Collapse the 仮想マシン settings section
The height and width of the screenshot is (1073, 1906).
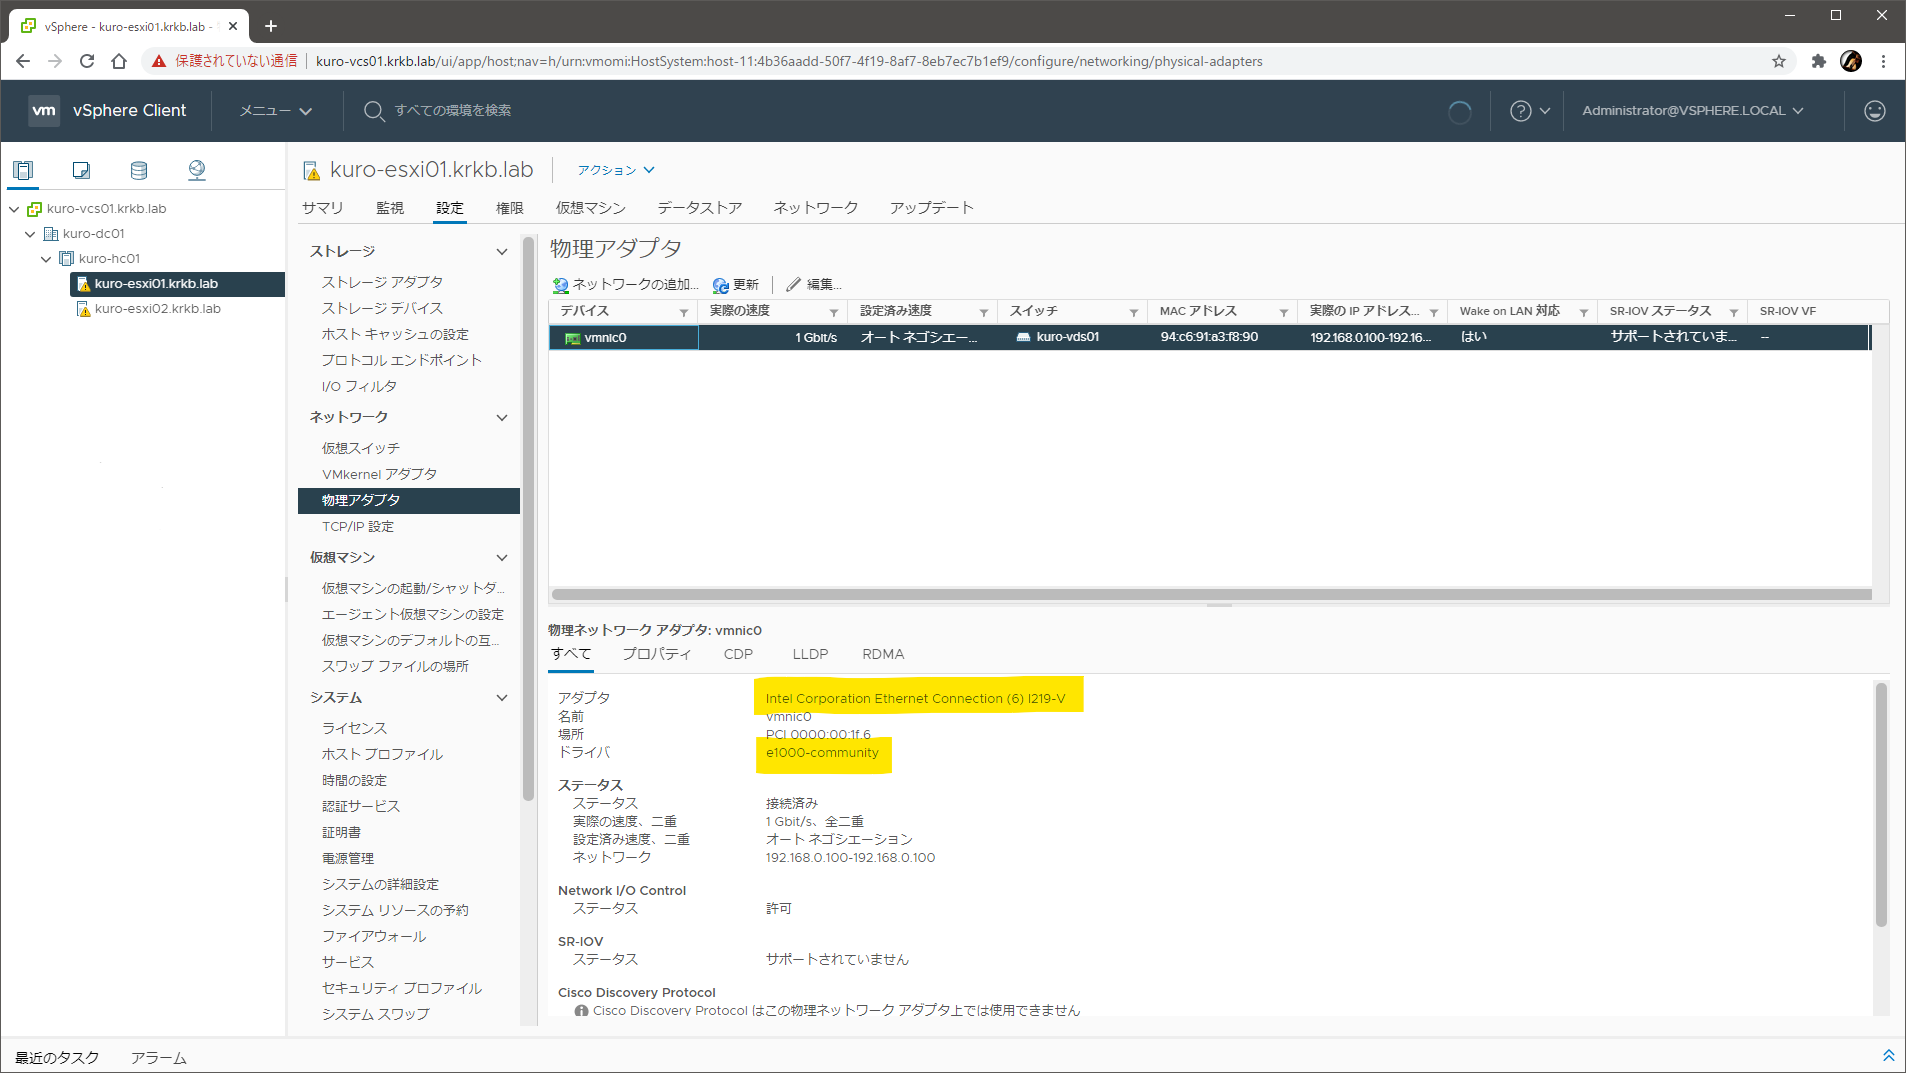click(x=502, y=558)
